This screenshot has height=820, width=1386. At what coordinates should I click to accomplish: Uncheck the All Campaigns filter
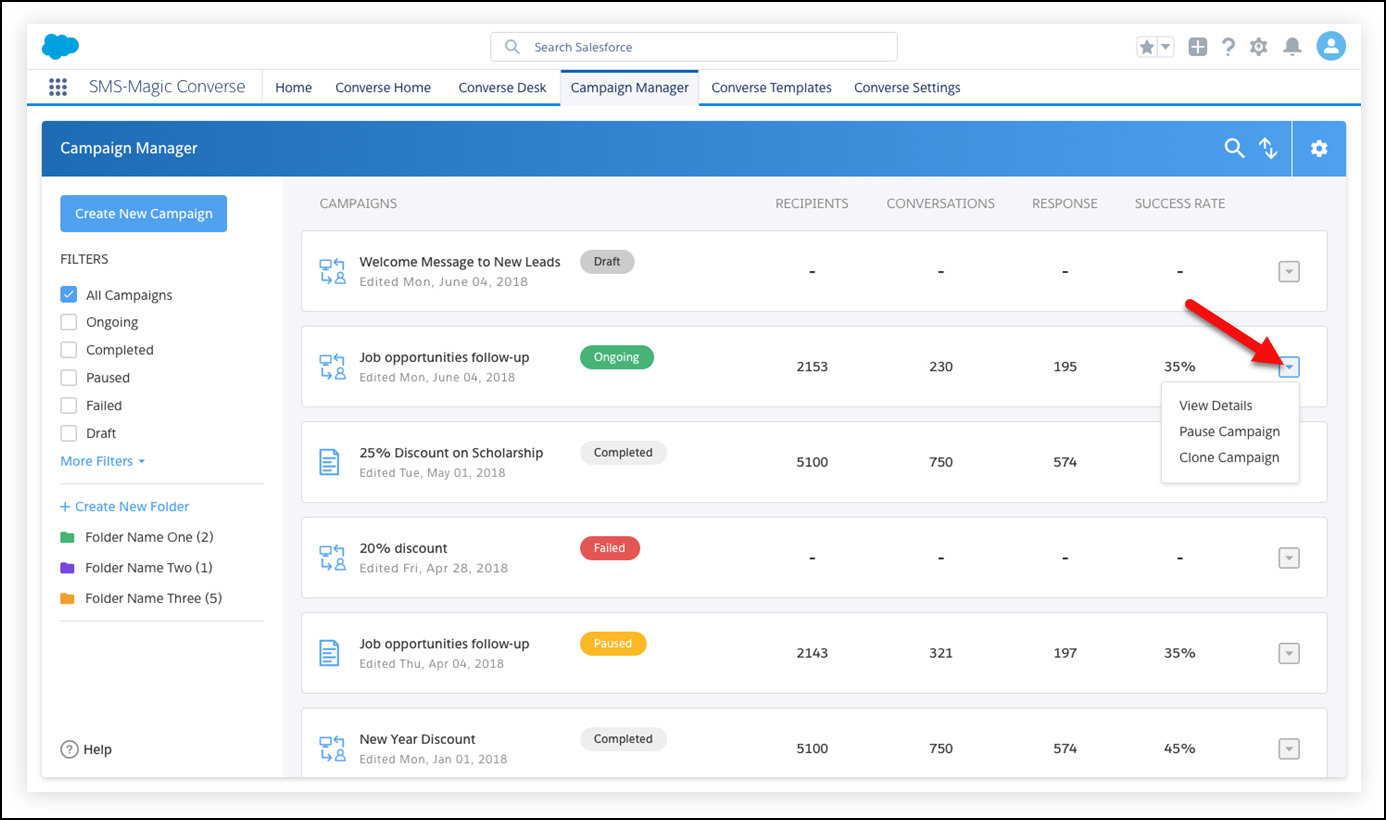(x=69, y=295)
